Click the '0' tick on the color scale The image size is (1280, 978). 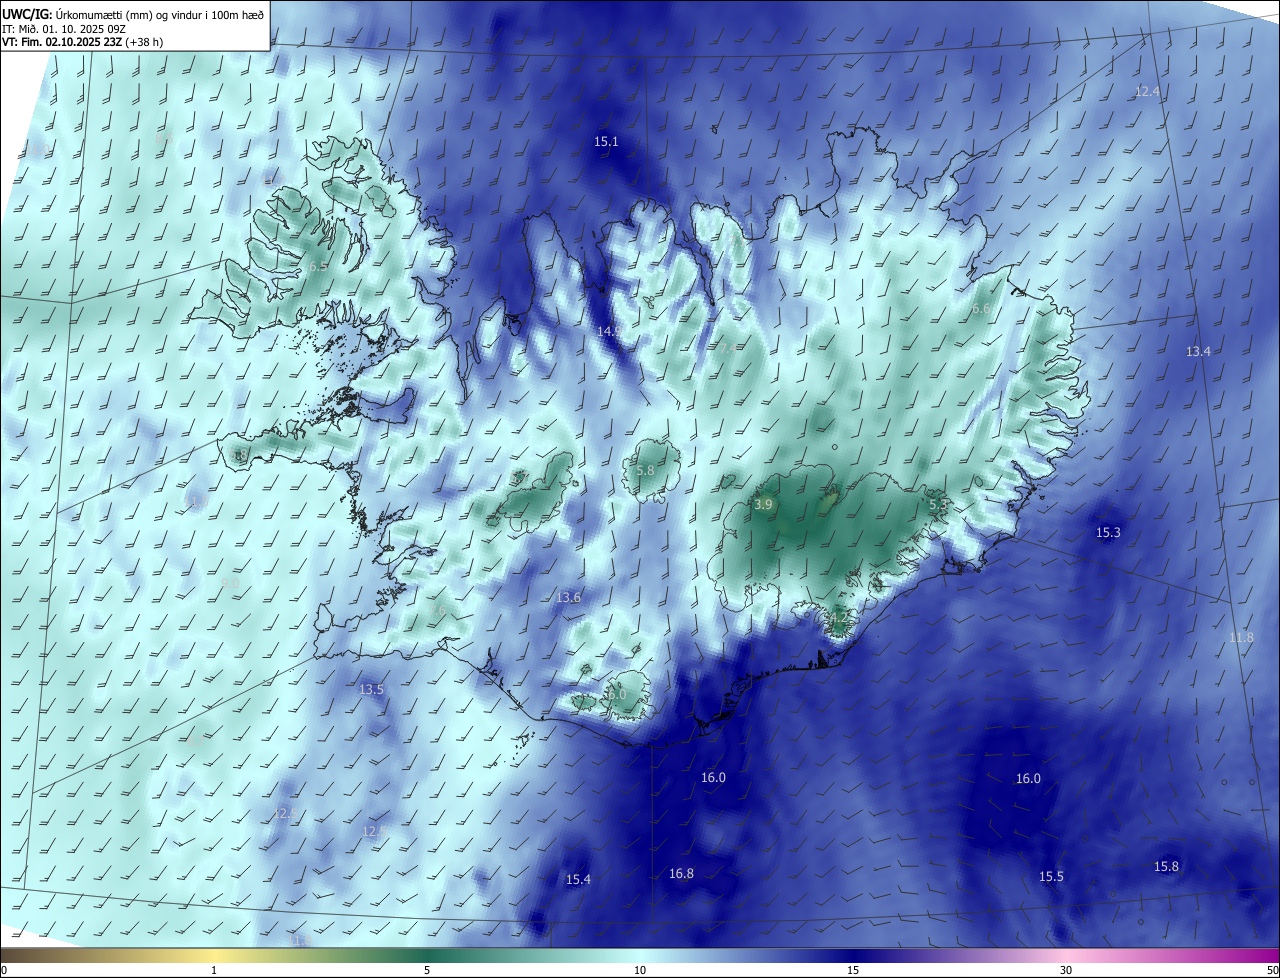tap(4, 970)
